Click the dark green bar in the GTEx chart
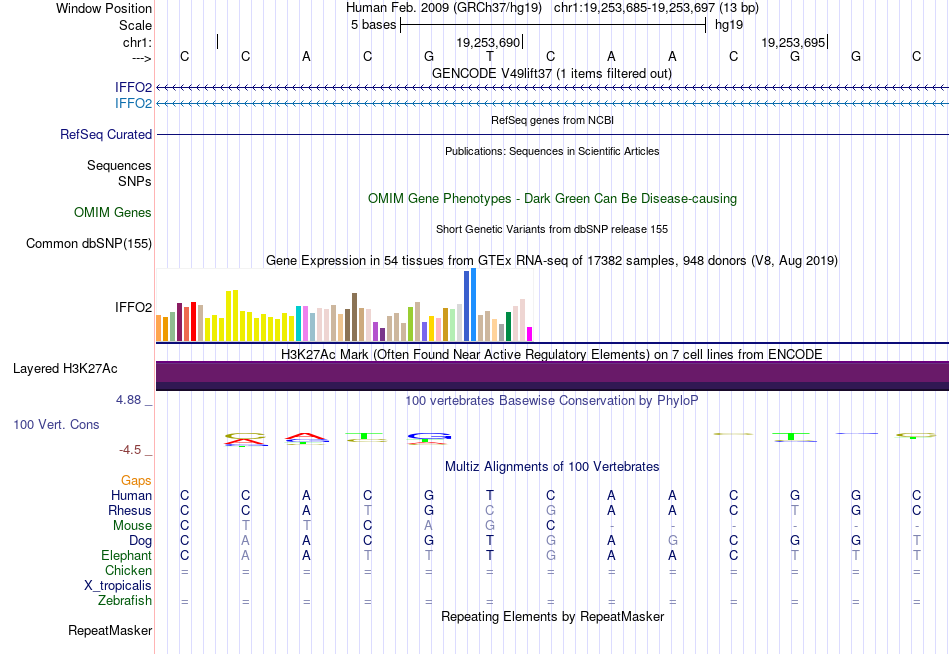 [x=509, y=326]
